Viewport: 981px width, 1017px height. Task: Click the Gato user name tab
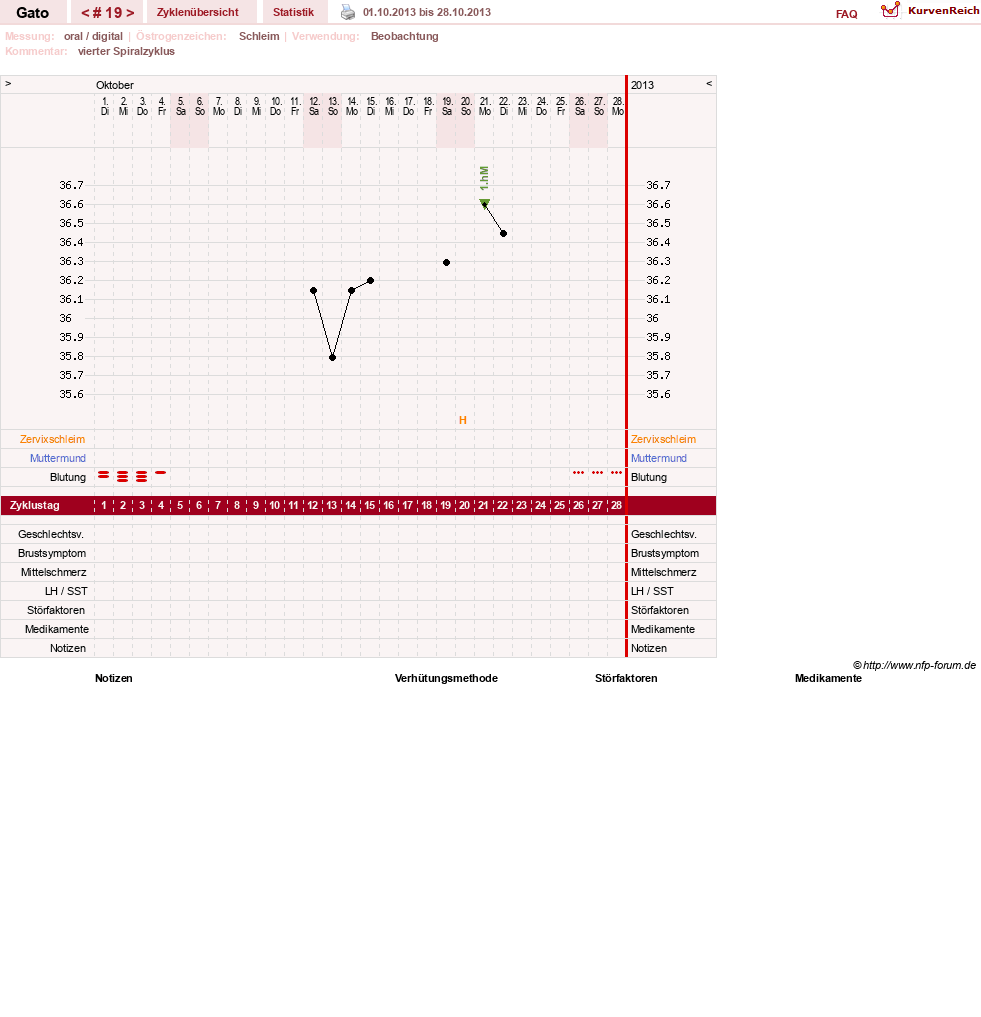coord(32,13)
